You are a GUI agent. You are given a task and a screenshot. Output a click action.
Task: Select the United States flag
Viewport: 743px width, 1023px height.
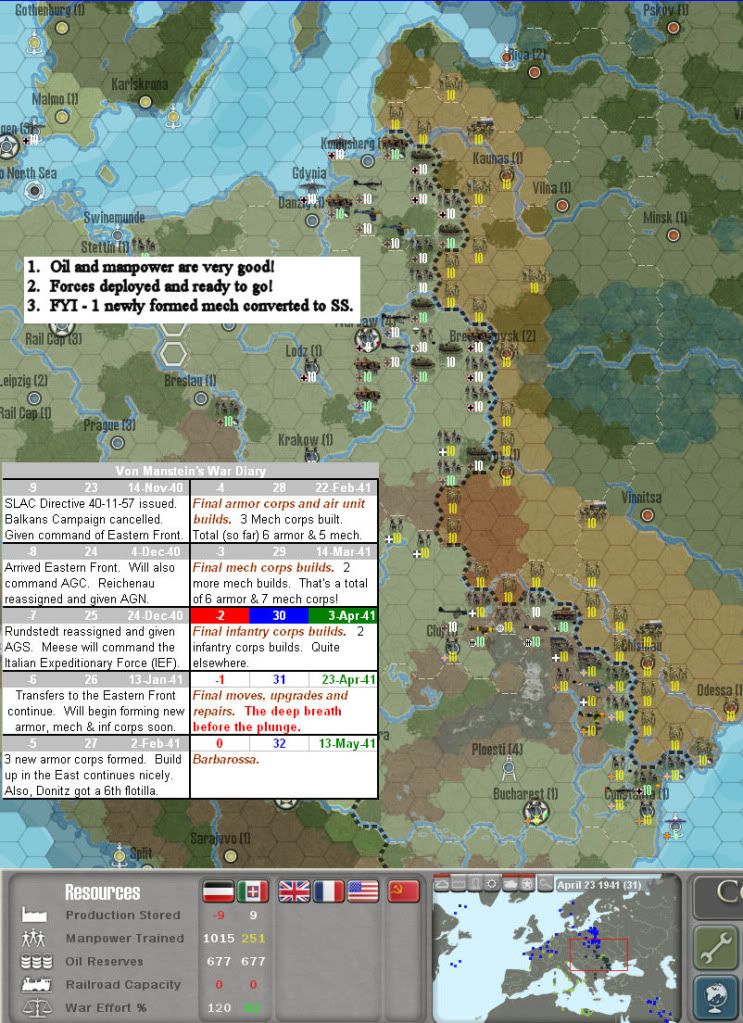(363, 891)
